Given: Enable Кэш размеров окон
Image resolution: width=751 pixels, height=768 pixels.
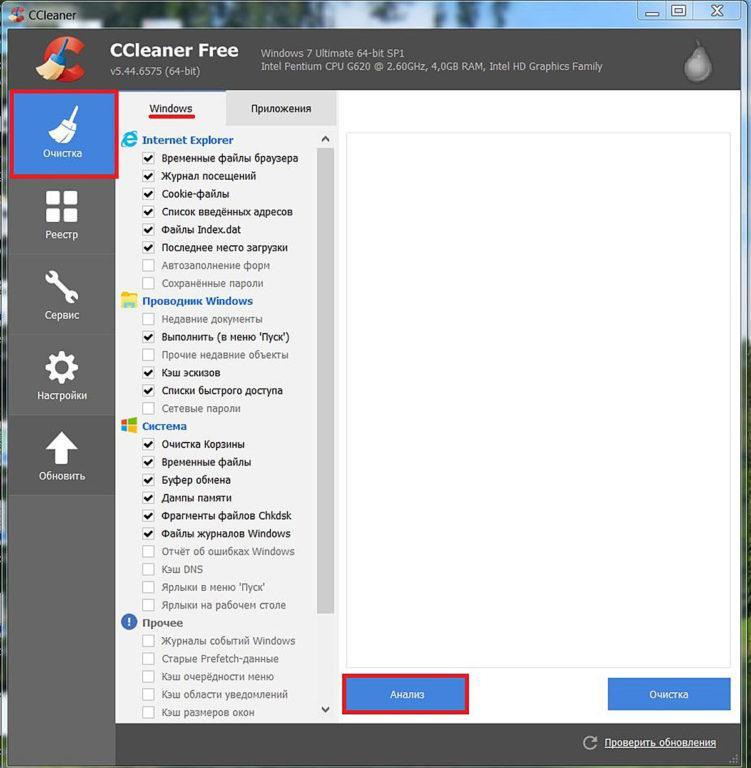Looking at the screenshot, I should (148, 712).
